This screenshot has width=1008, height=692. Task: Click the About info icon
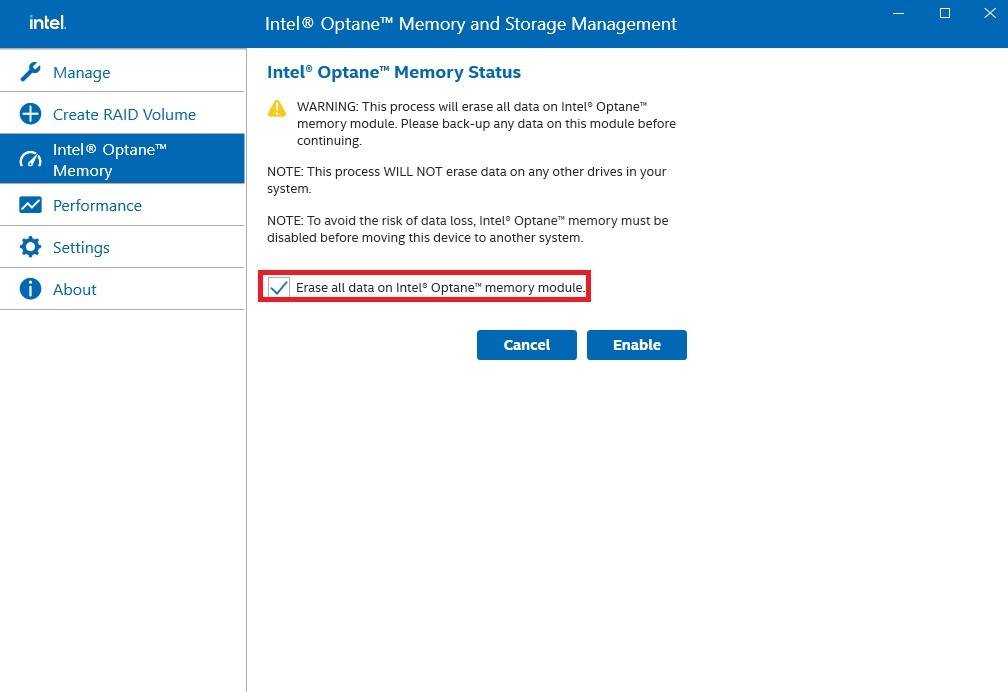(x=30, y=289)
